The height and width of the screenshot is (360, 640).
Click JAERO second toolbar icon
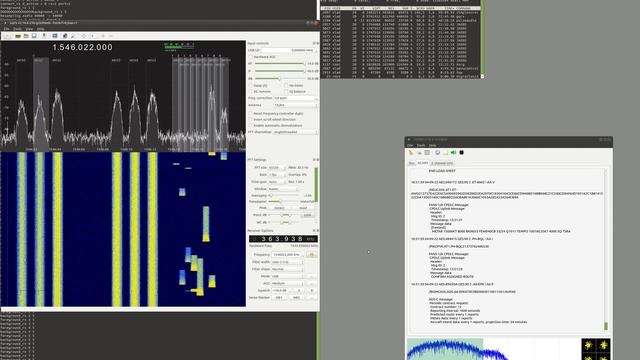tap(419, 153)
